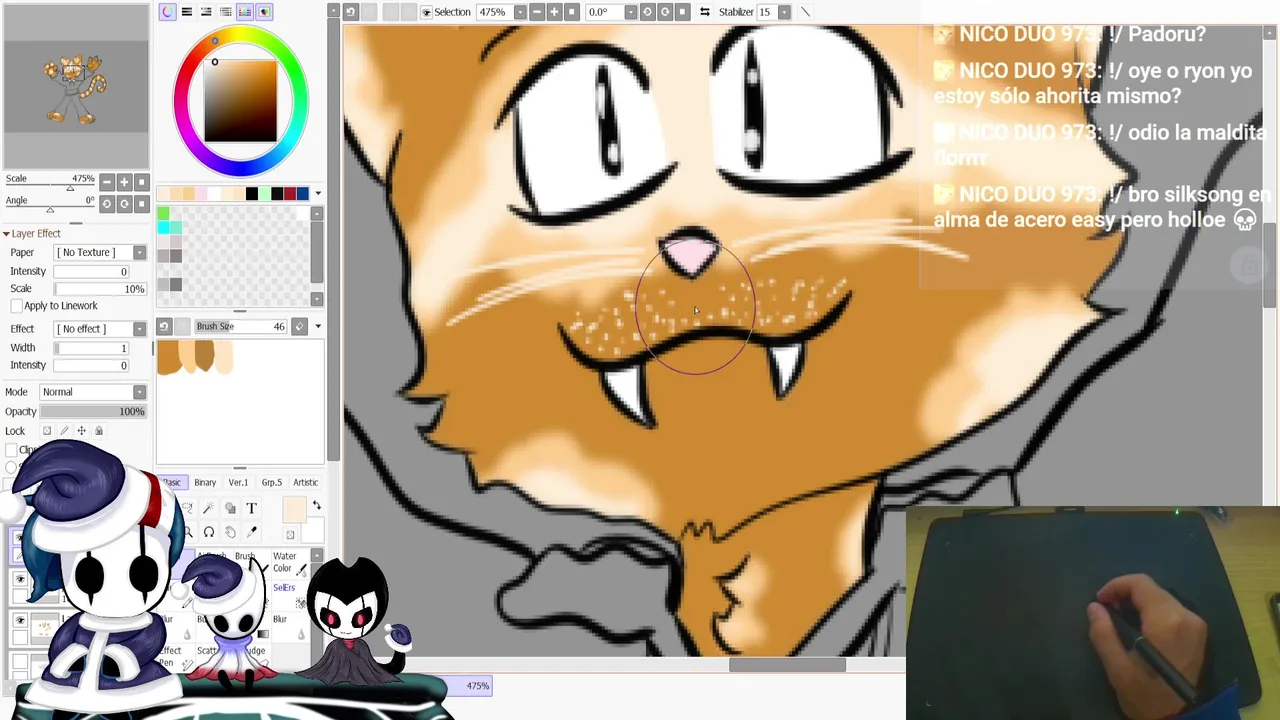Open the rotation angle dropdown in toolbar

630,12
